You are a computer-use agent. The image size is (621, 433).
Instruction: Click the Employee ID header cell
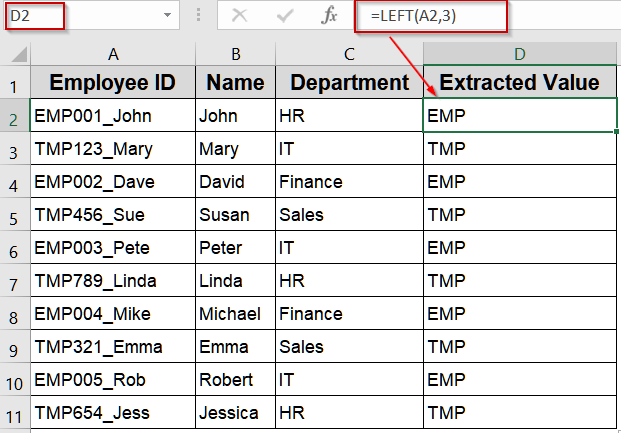click(x=113, y=82)
